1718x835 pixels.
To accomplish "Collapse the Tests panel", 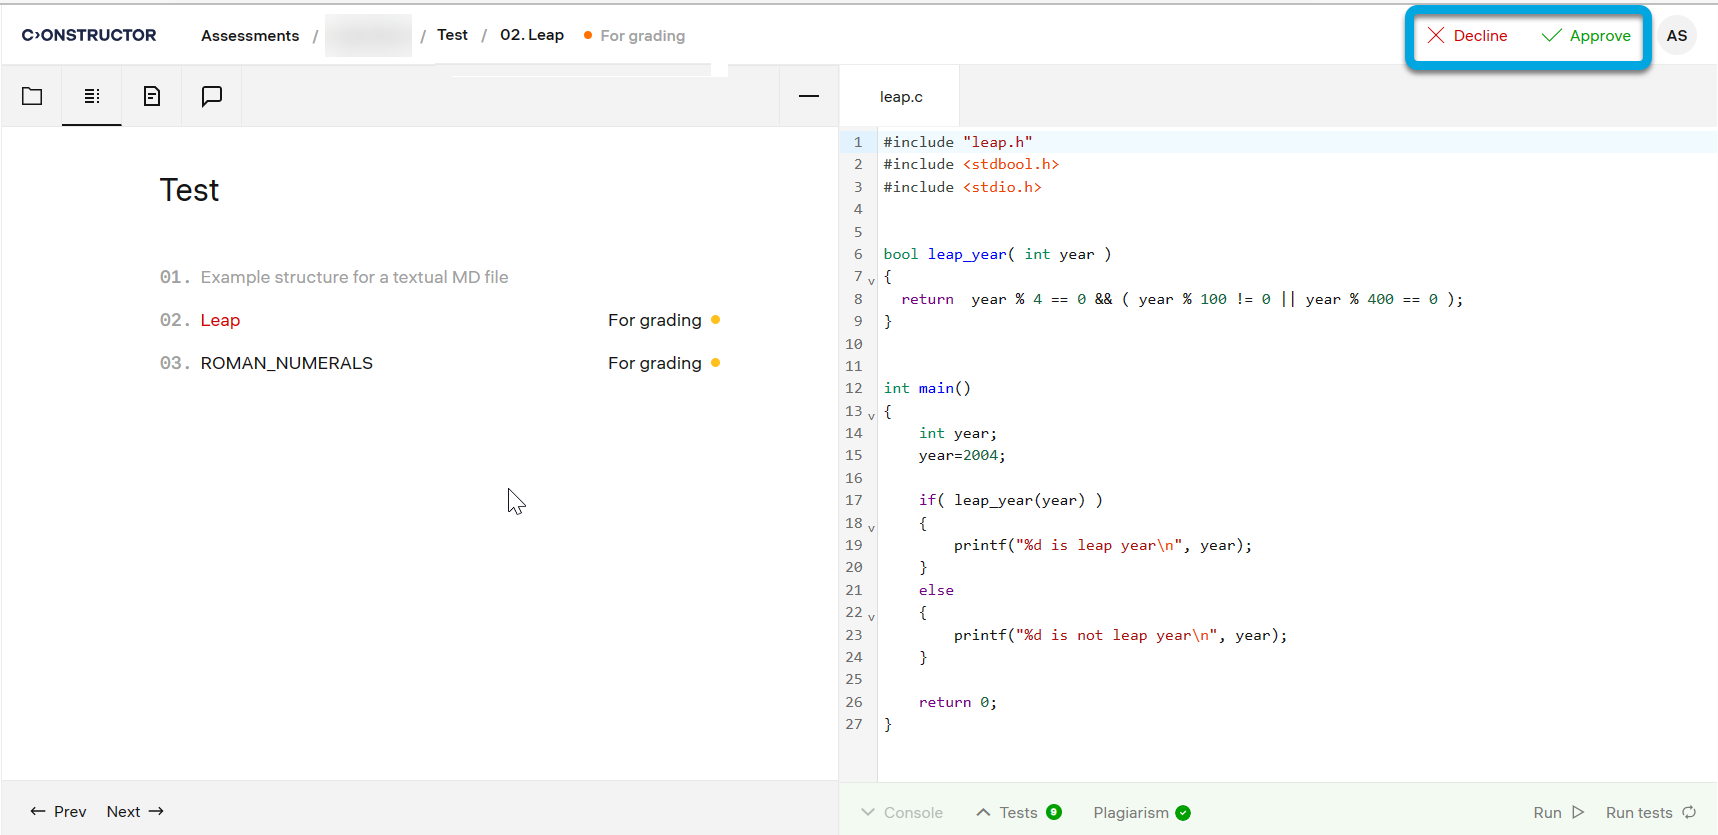I will click(1007, 813).
